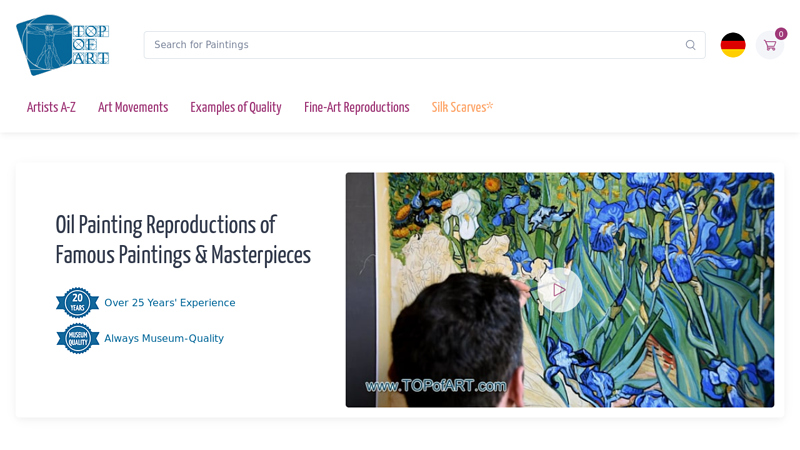
Task: Play the painting reproduction video
Action: click(x=559, y=289)
